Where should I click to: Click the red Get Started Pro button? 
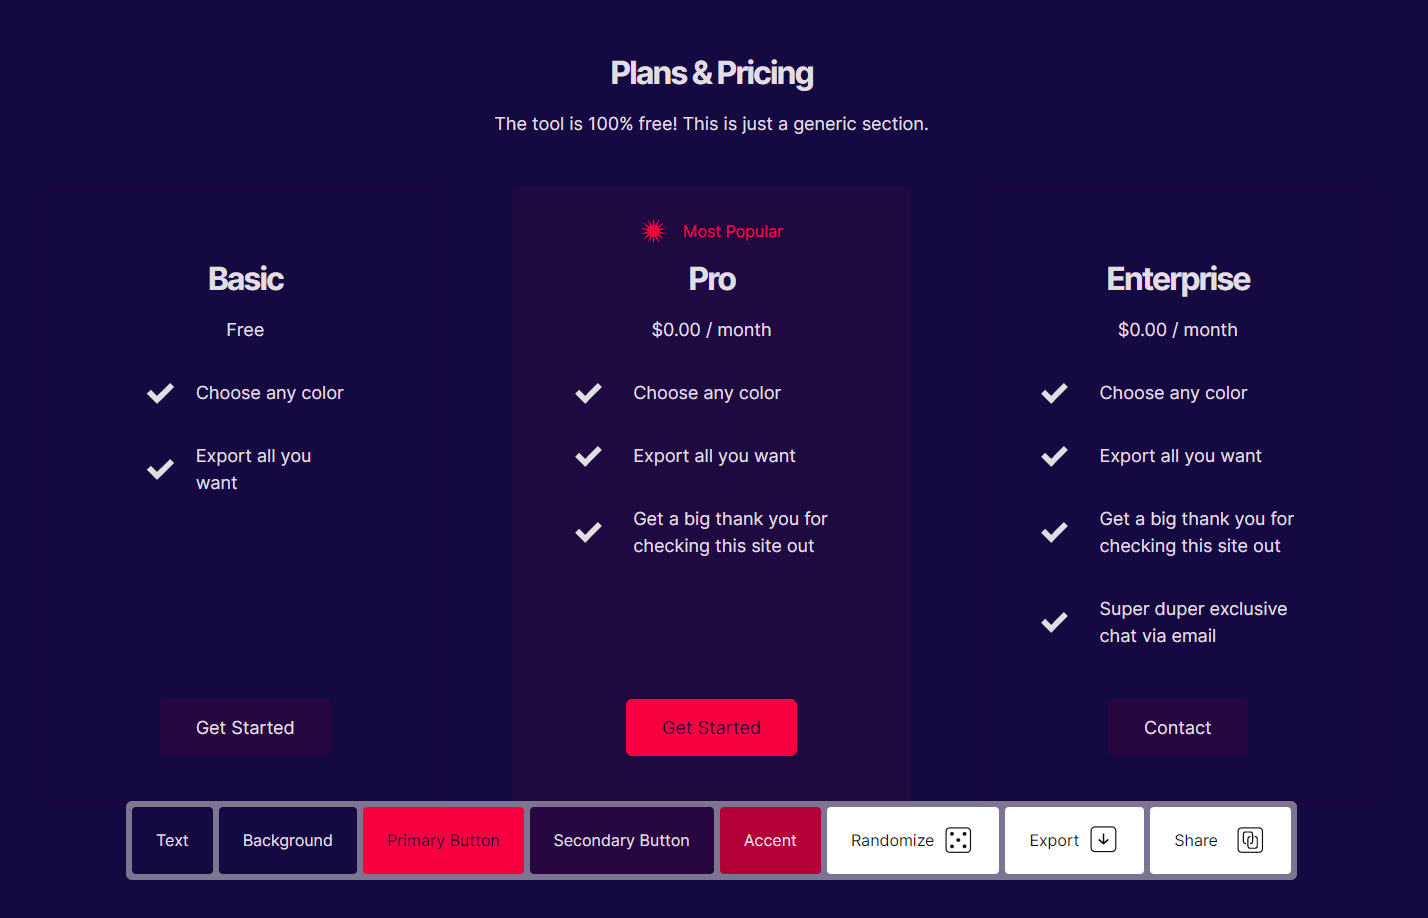tap(711, 727)
